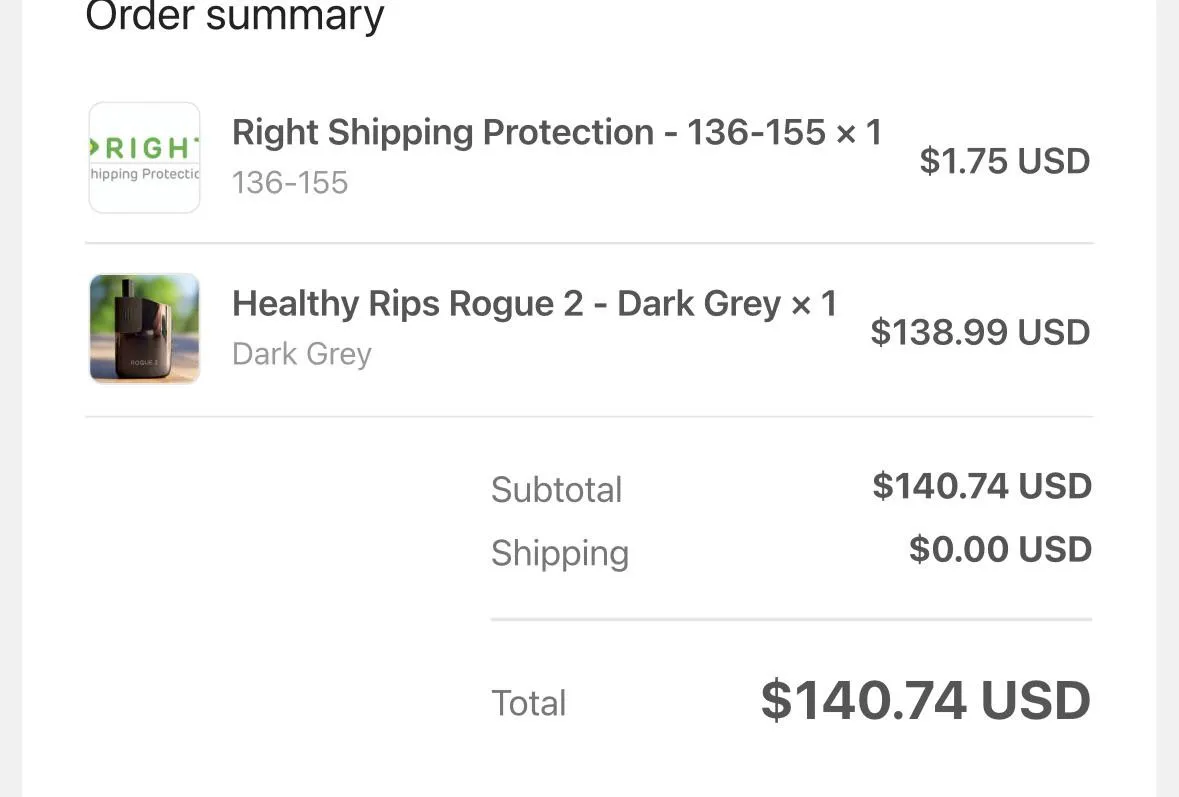Viewport: 1179px width, 797px height.
Task: Click the divider line between the two items
Action: pos(589,243)
